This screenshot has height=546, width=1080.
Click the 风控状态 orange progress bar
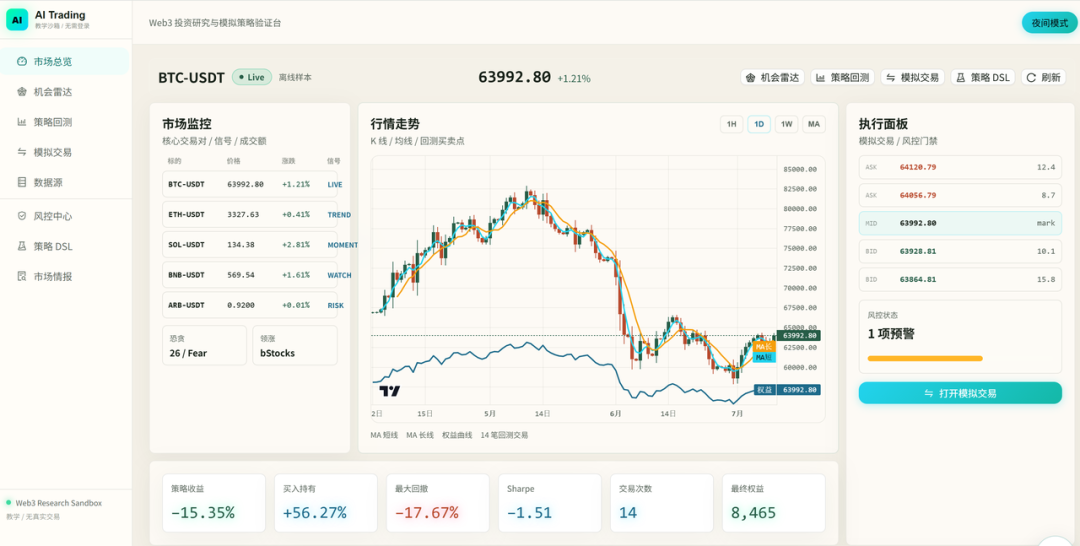(x=925, y=358)
